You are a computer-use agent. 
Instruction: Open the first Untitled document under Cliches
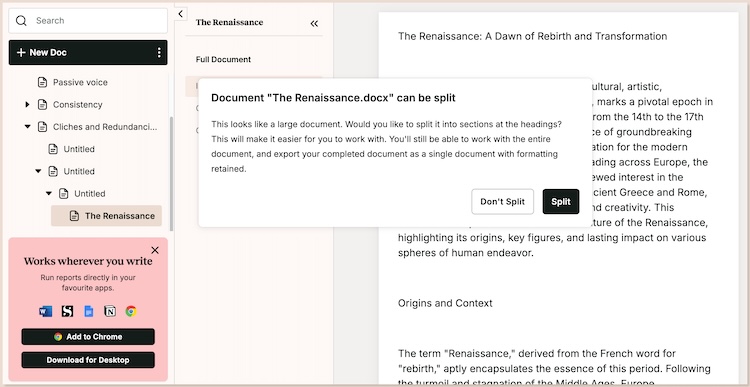(x=79, y=149)
